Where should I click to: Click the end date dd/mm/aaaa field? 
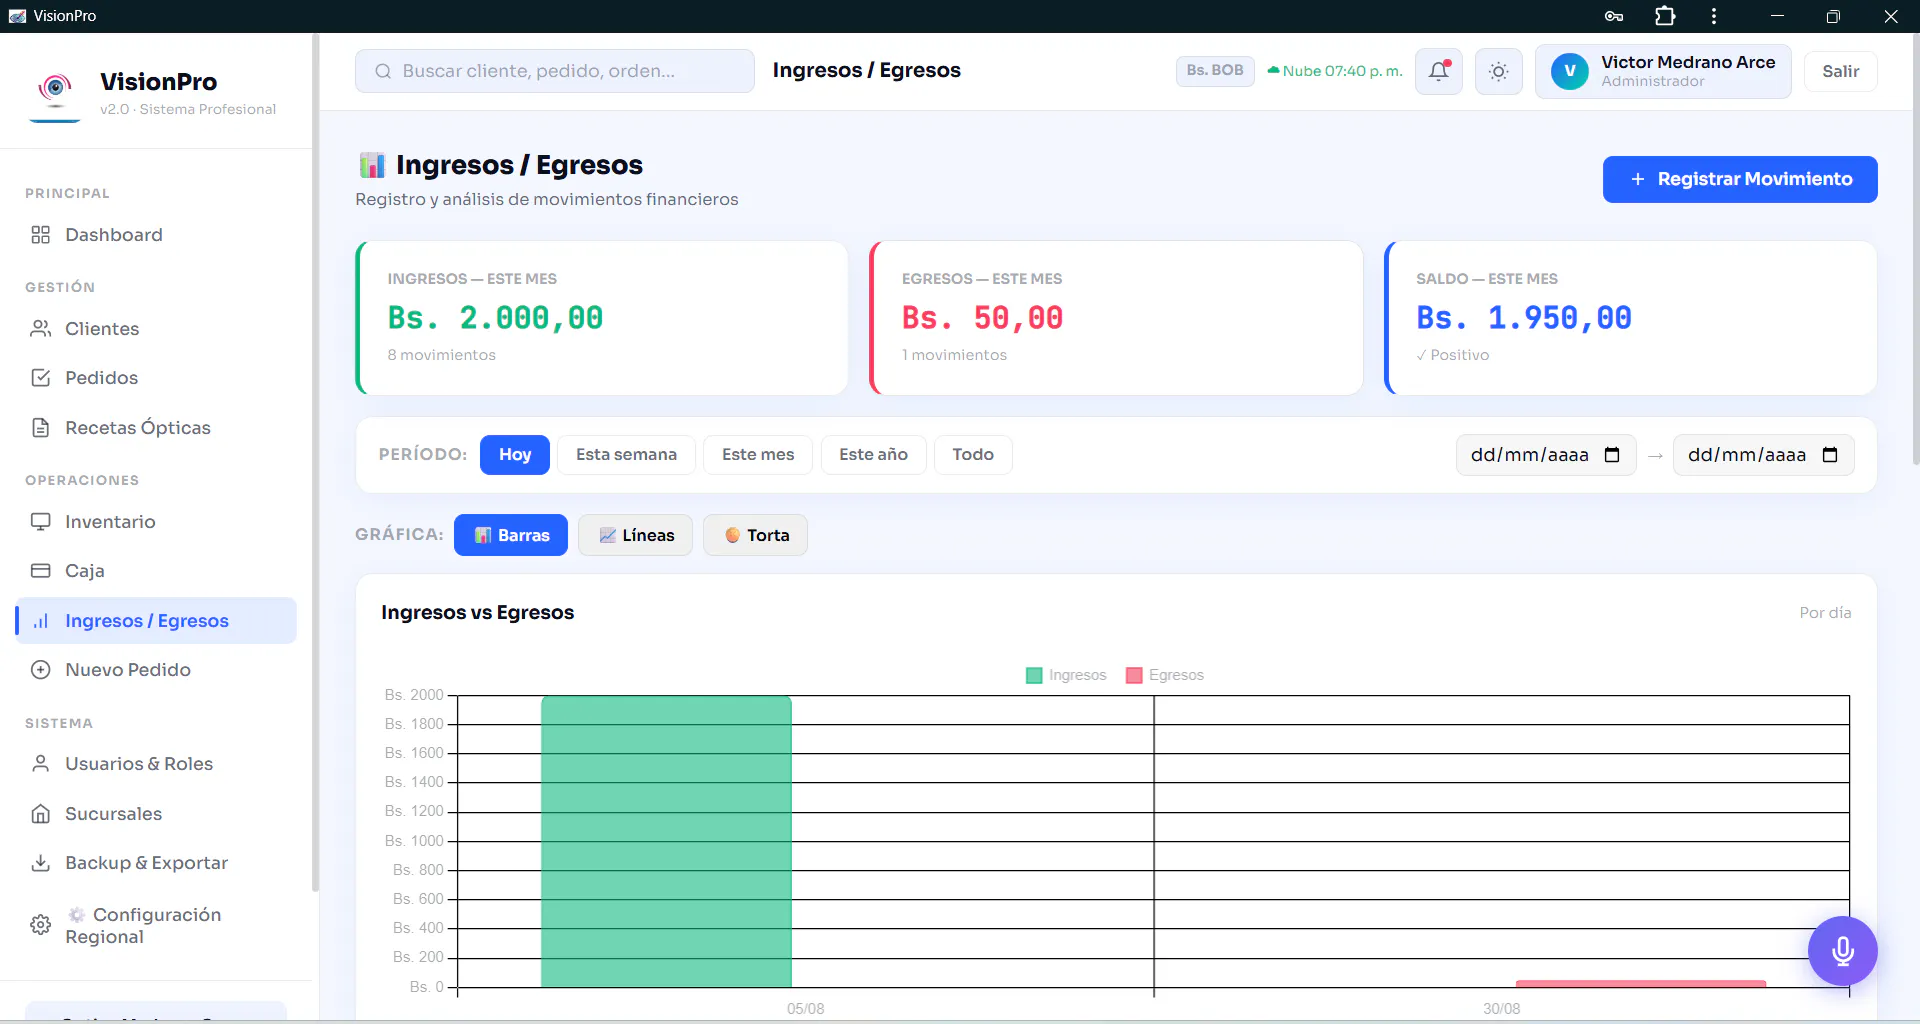pyautogui.click(x=1763, y=455)
